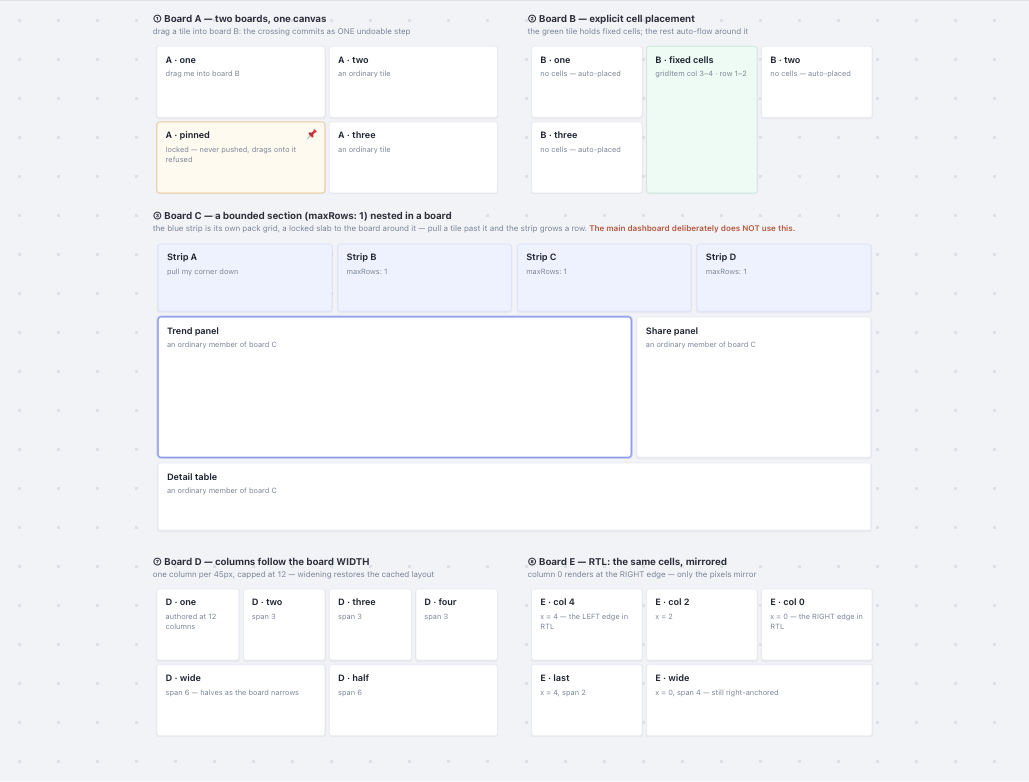Click the circled number icon beside Board D heading
1029x782 pixels.
[x=157, y=562]
